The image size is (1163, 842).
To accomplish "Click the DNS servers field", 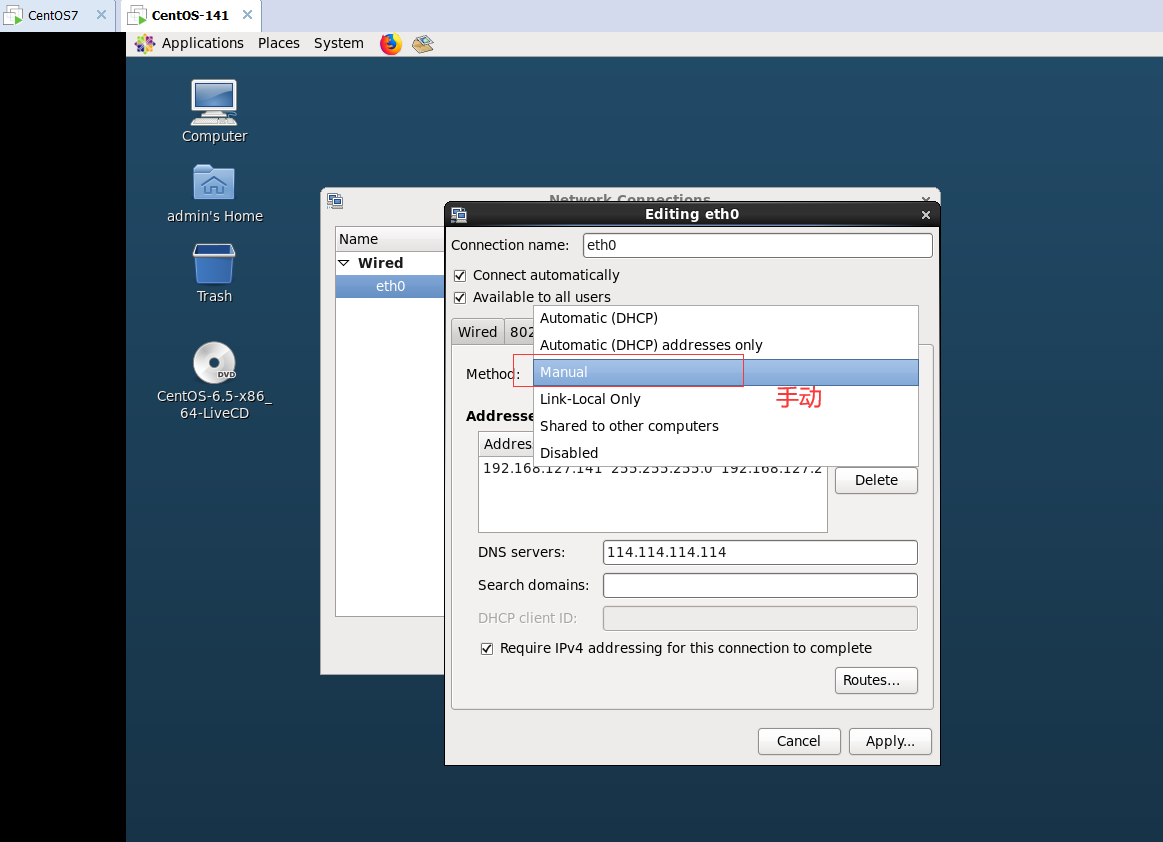I will [760, 553].
